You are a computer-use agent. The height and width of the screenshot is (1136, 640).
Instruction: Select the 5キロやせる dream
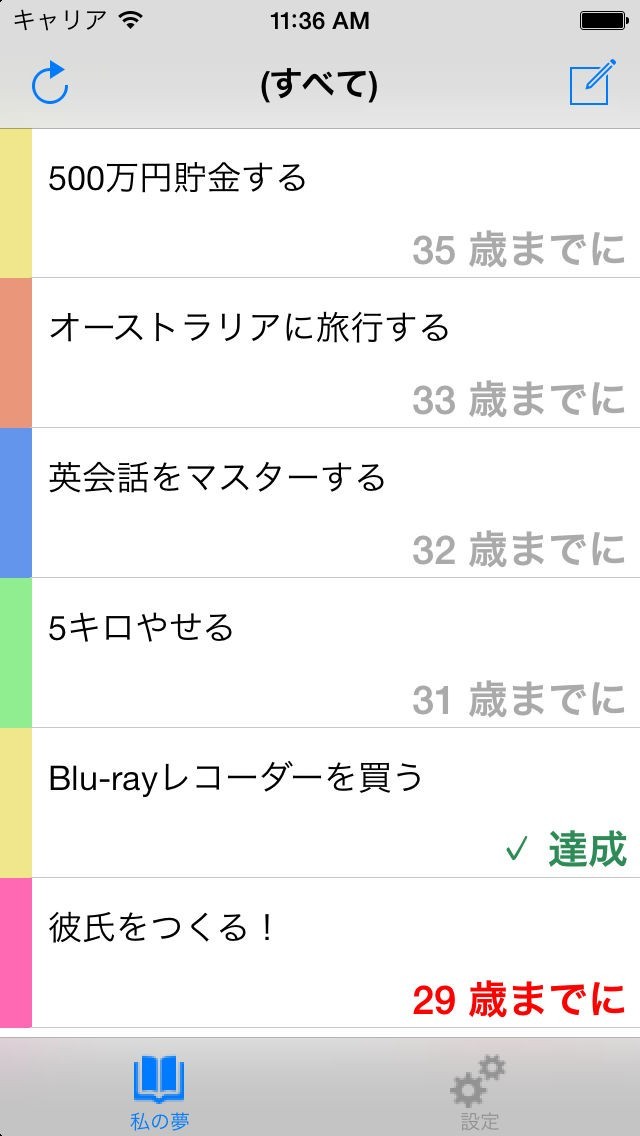coord(141,628)
